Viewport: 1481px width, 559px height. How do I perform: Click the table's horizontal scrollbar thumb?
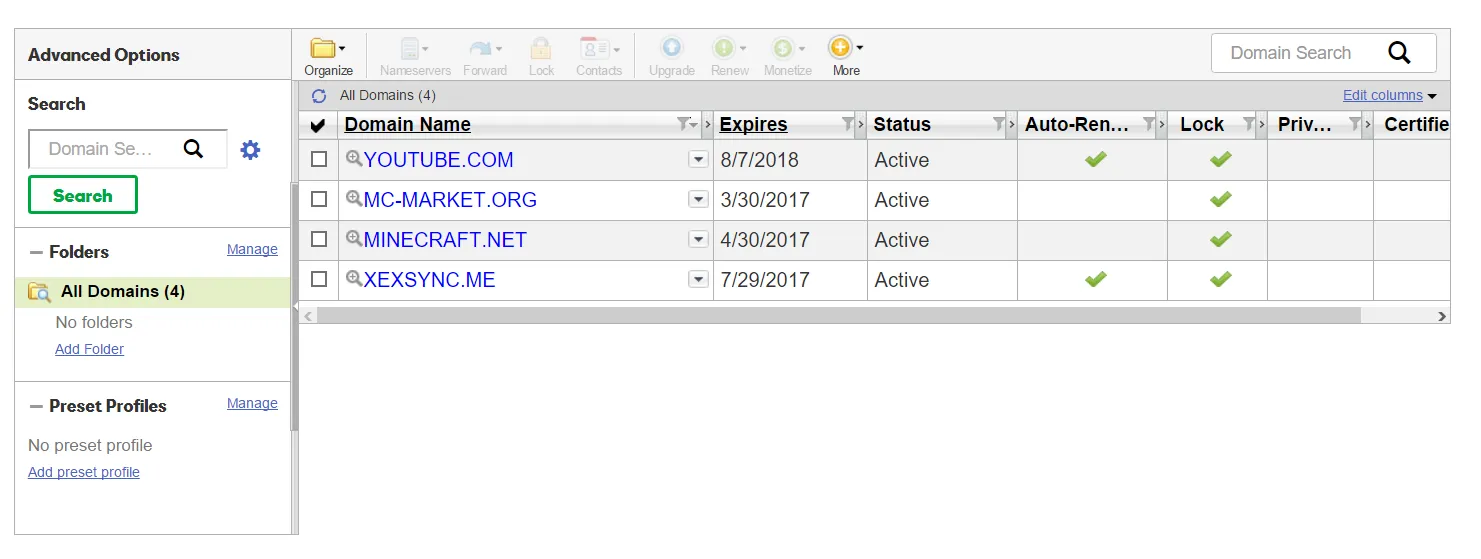(x=839, y=316)
